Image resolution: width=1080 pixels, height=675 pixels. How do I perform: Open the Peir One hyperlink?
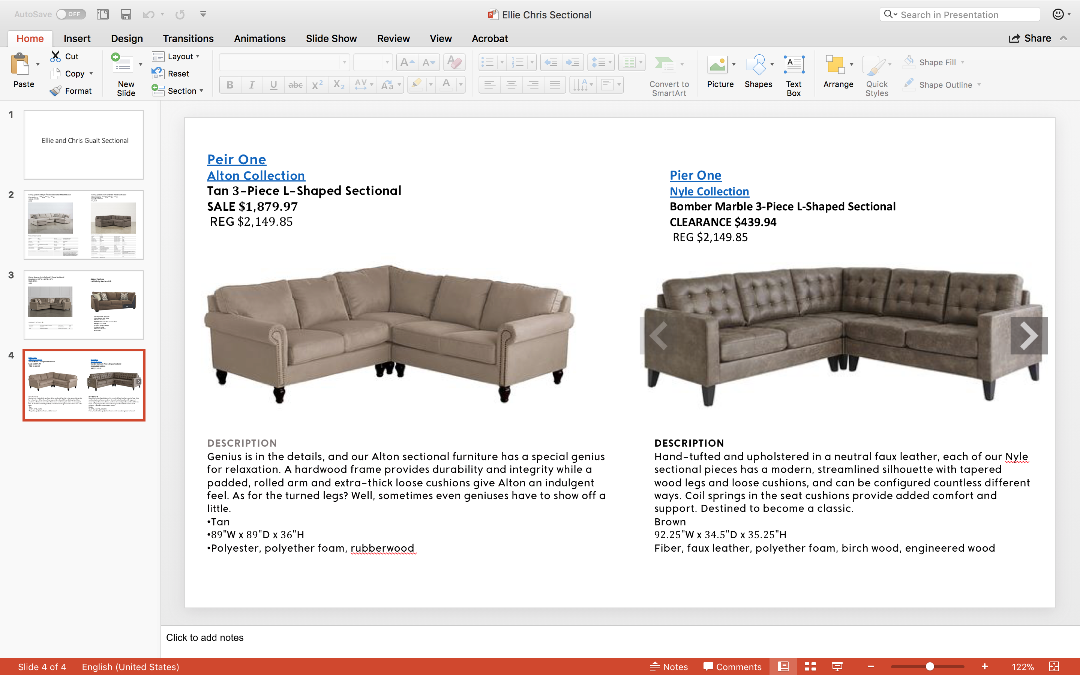pyautogui.click(x=236, y=159)
